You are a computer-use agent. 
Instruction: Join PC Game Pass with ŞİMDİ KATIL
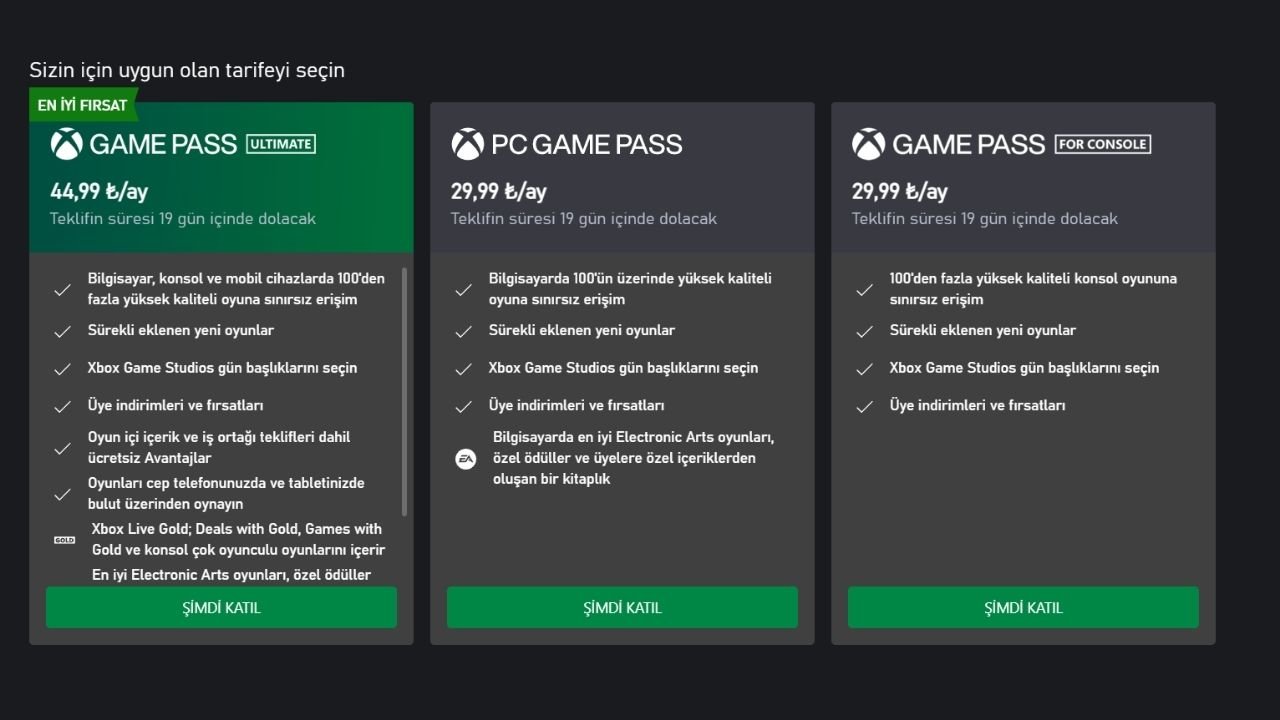(x=622, y=607)
